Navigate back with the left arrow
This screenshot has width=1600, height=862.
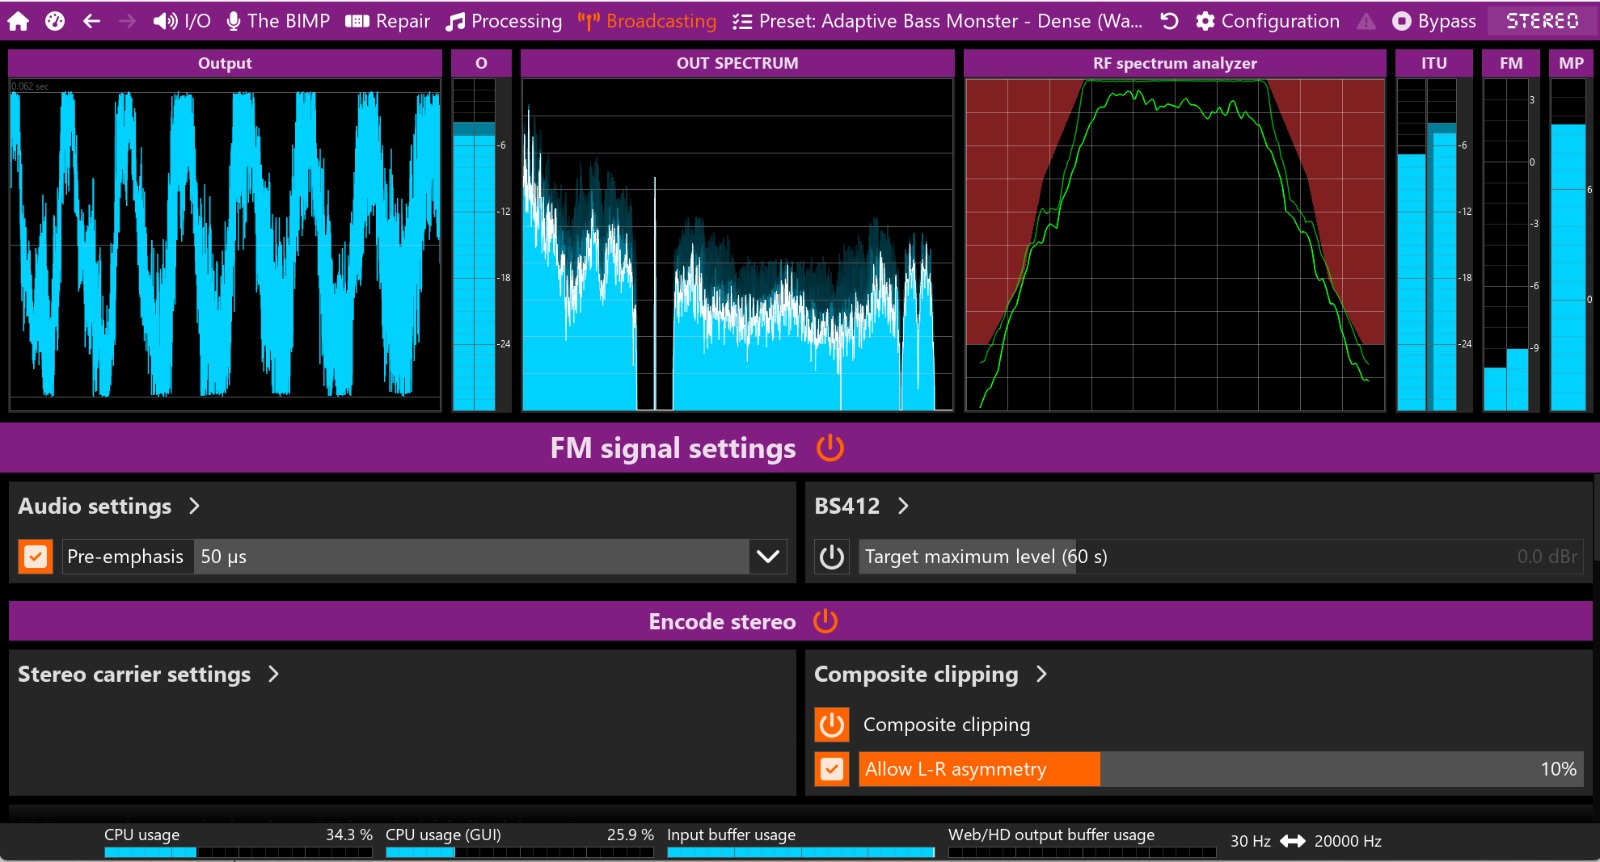(x=91, y=21)
